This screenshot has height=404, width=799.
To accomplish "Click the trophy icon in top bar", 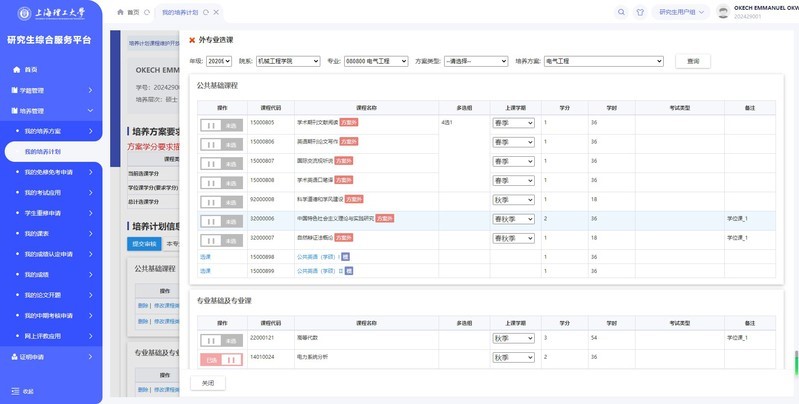I will coord(640,12).
